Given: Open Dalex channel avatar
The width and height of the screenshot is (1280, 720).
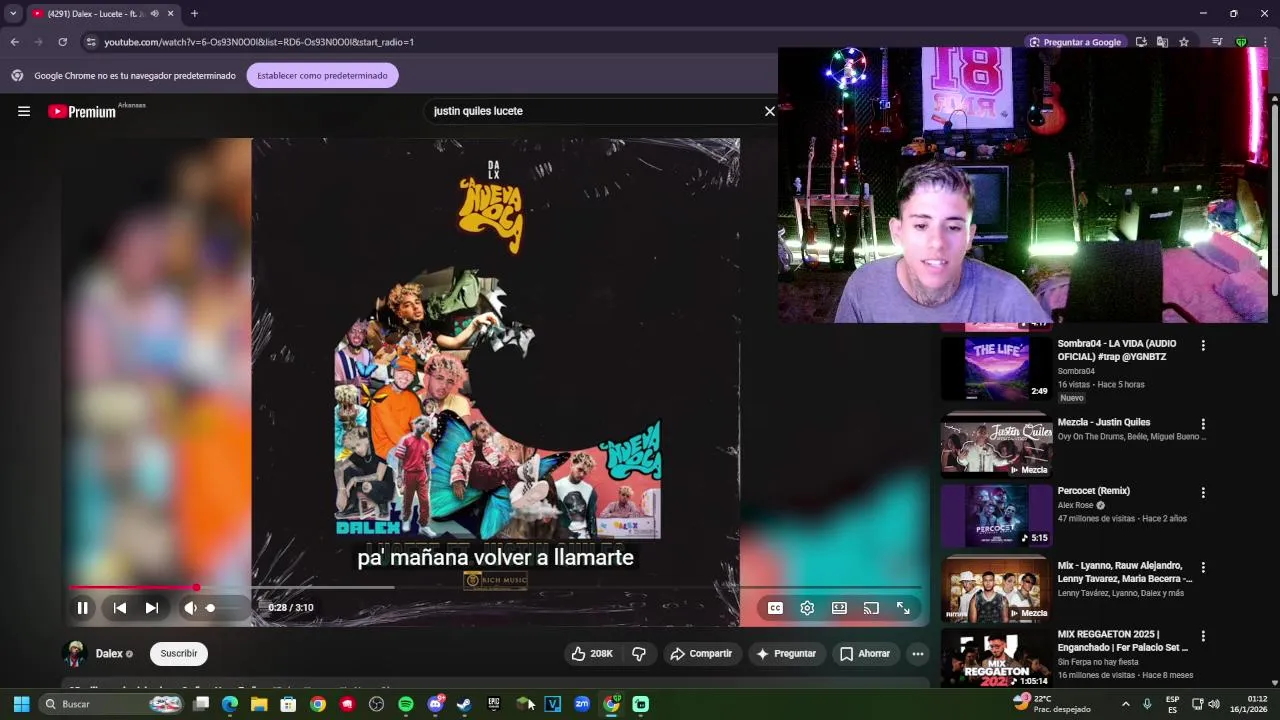Looking at the screenshot, I should click(75, 654).
